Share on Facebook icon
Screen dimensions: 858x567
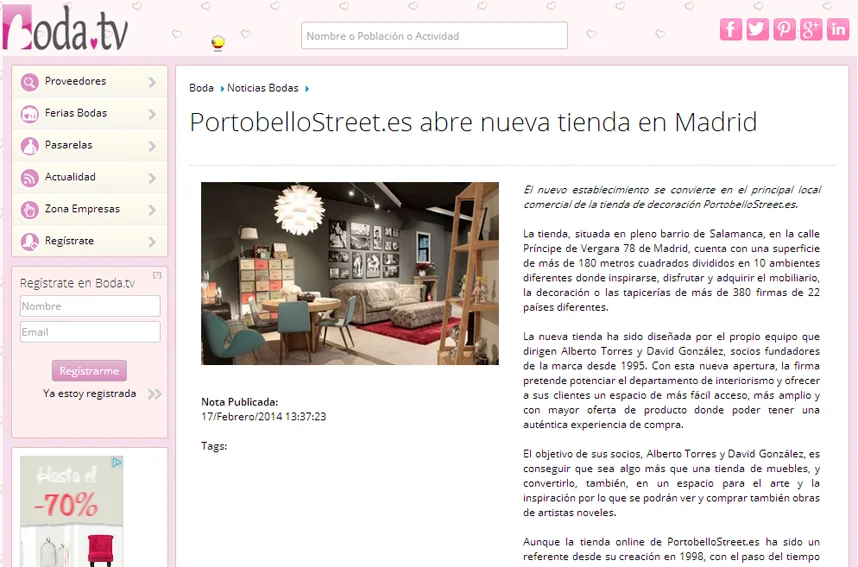[x=731, y=29]
